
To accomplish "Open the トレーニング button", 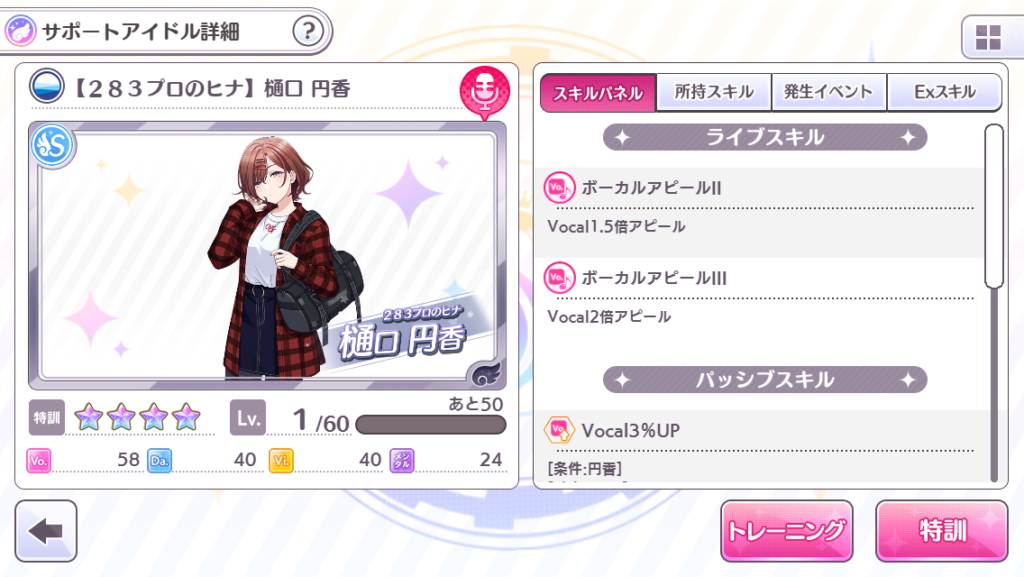I will 786,531.
